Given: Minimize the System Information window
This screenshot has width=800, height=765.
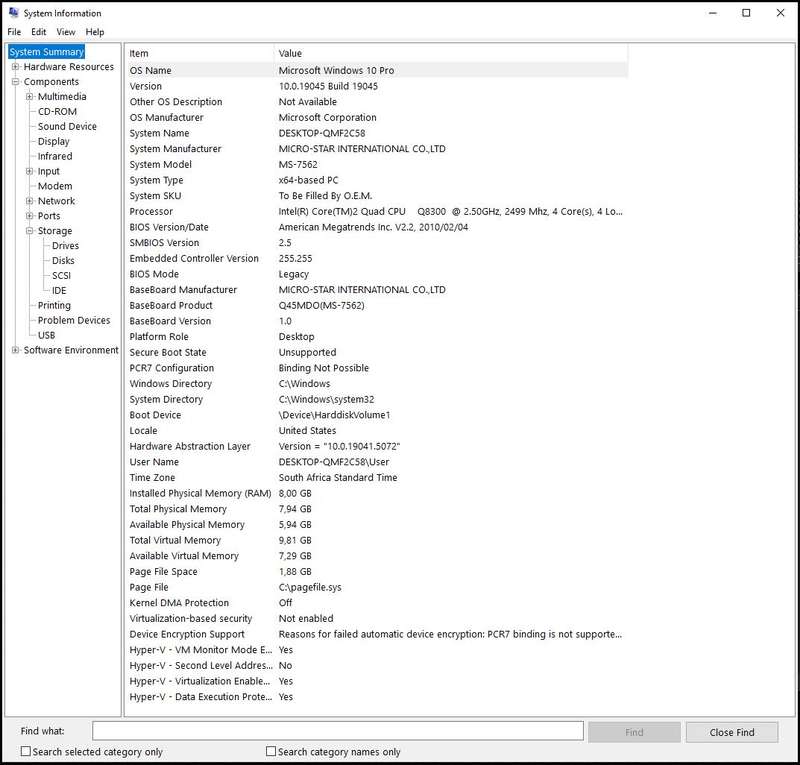Looking at the screenshot, I should (713, 13).
